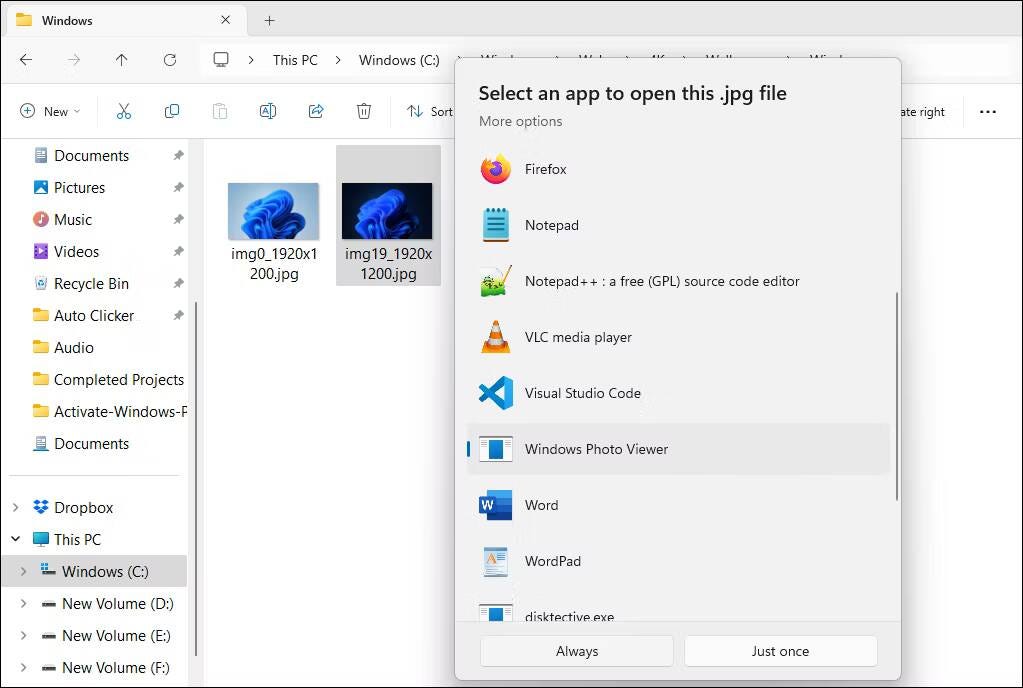Click the Rename icon in the toolbar
The height and width of the screenshot is (688, 1023).
[267, 111]
